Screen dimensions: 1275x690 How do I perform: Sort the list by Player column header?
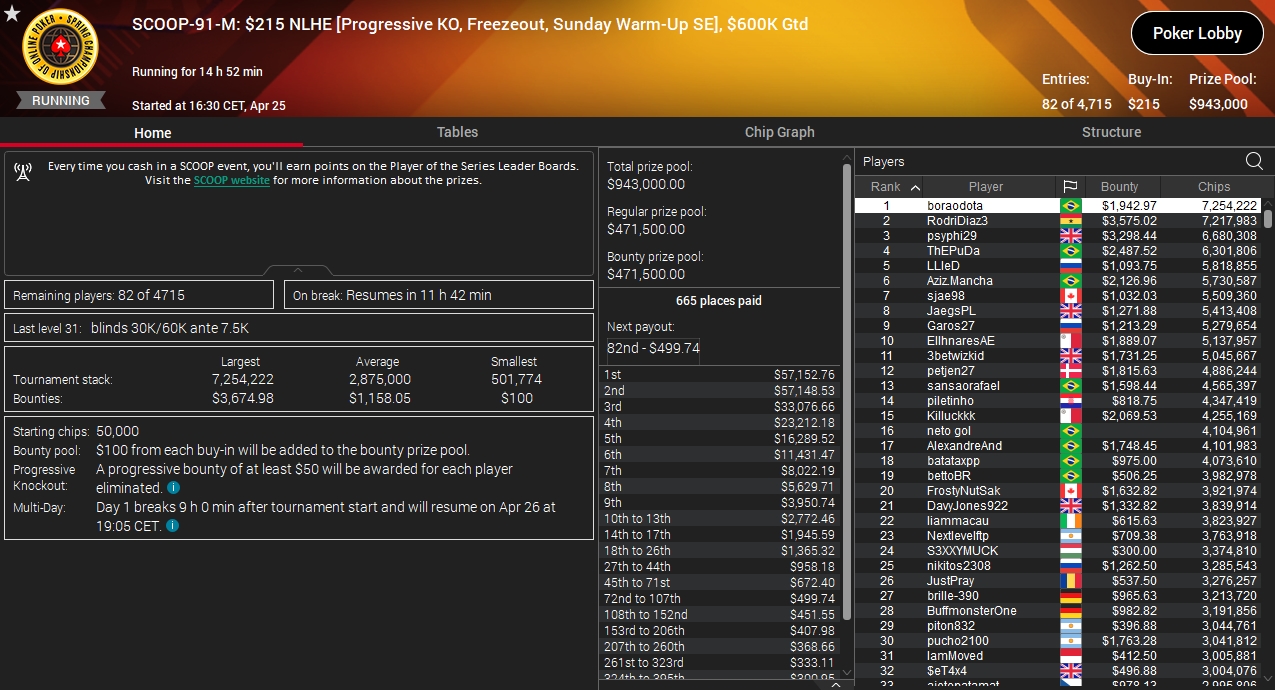click(x=985, y=186)
